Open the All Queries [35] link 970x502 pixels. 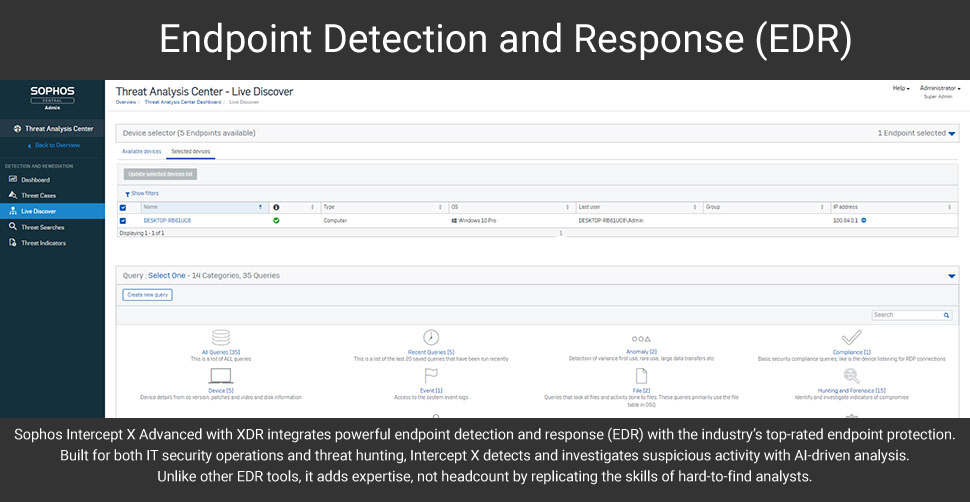pyautogui.click(x=221, y=352)
